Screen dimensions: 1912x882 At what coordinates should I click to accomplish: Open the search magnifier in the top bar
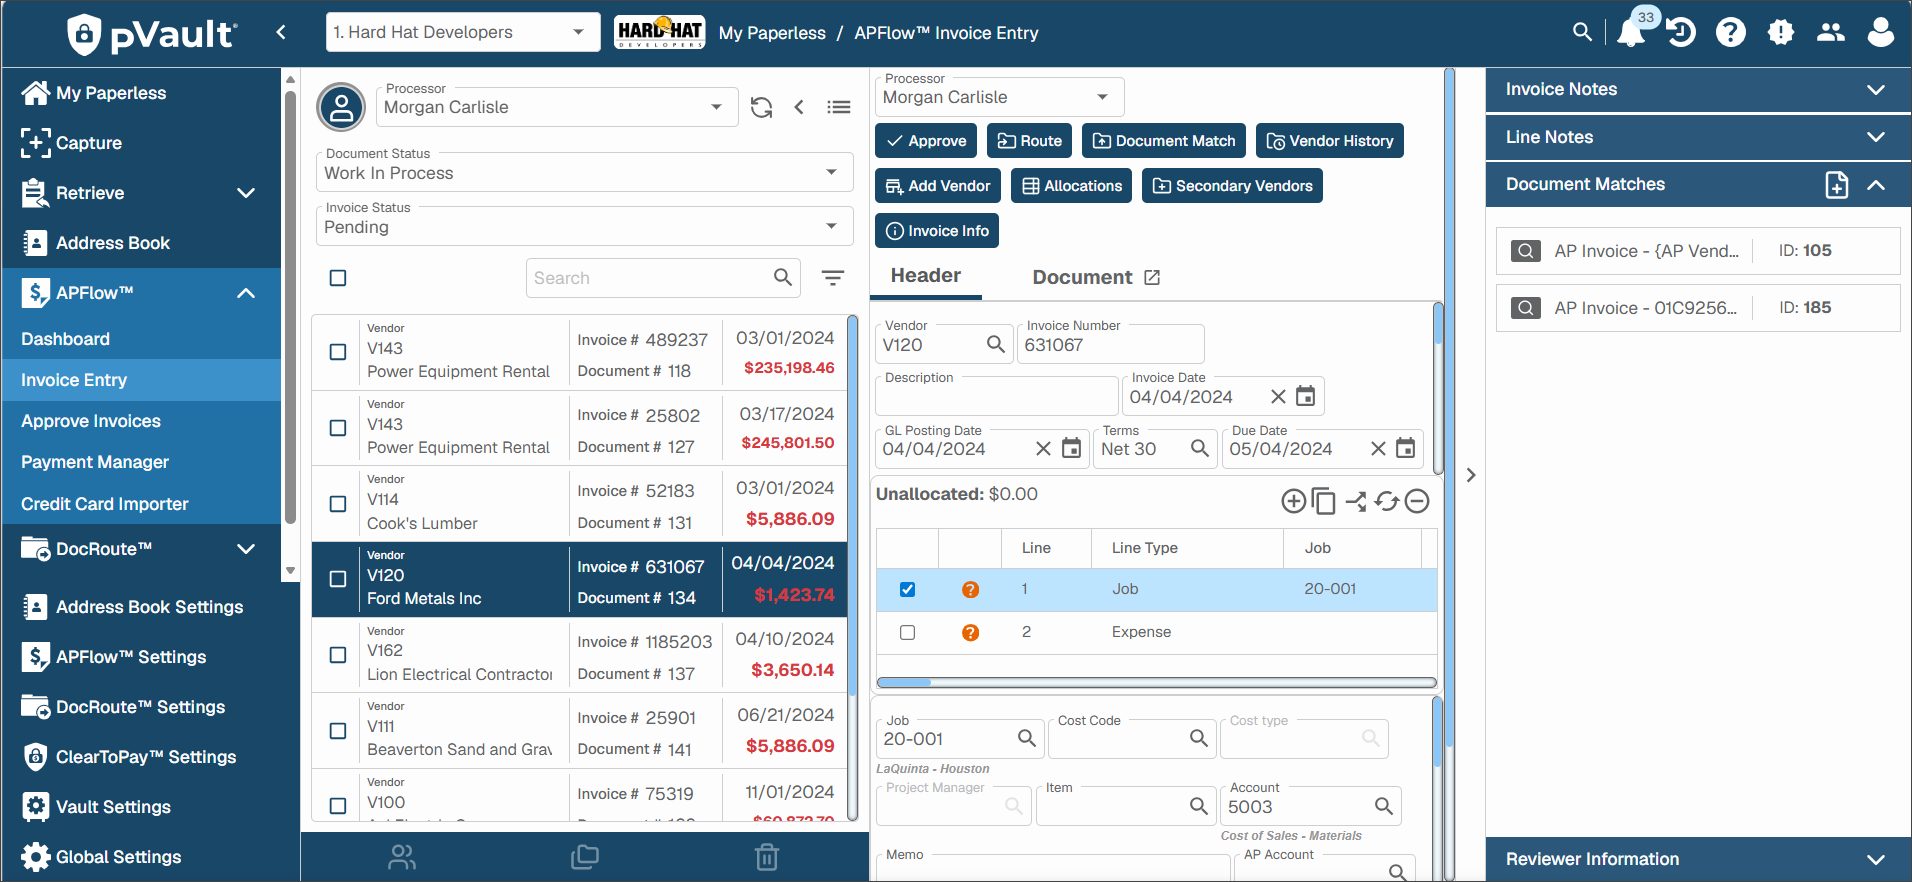1582,32
